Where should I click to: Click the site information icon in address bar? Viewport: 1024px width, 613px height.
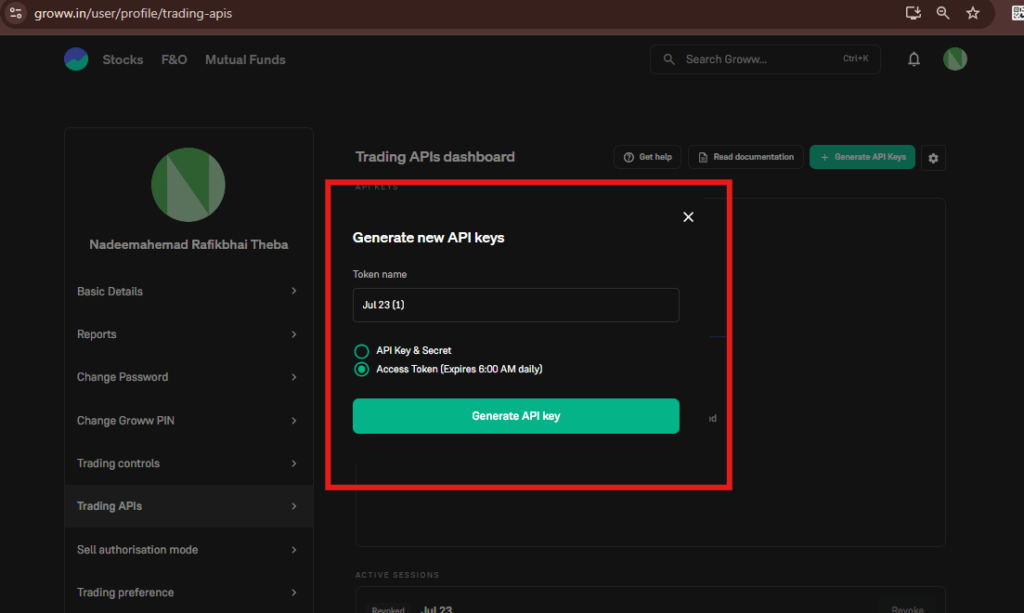(x=16, y=13)
